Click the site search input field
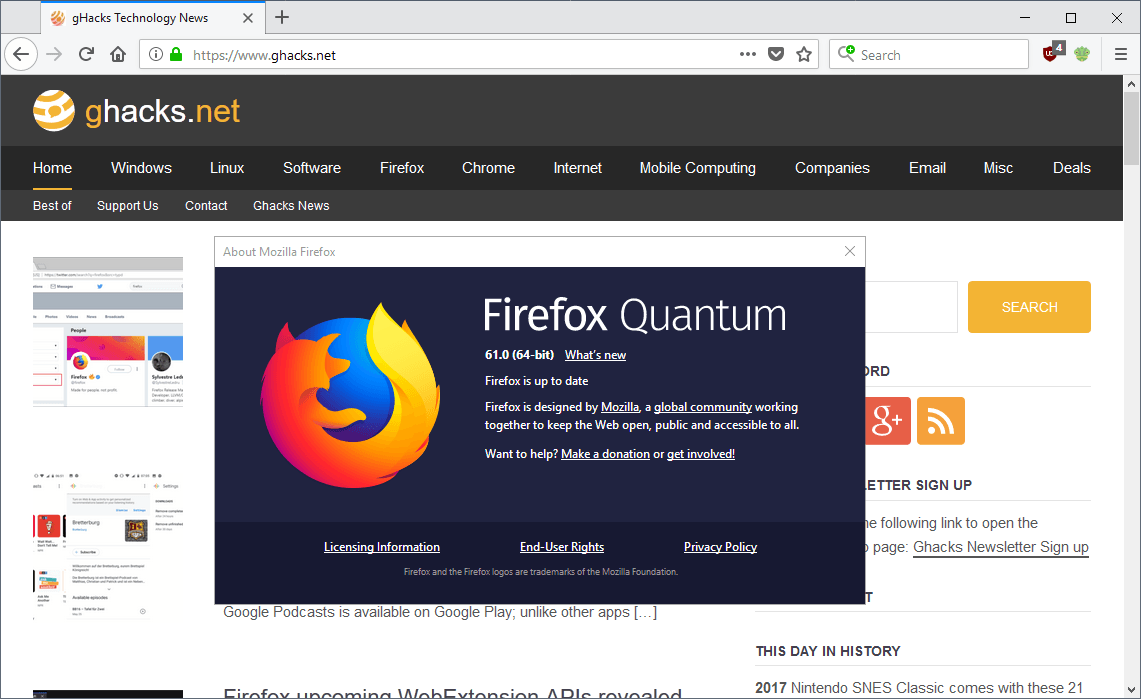Viewport: 1141px width, 699px height. click(911, 307)
